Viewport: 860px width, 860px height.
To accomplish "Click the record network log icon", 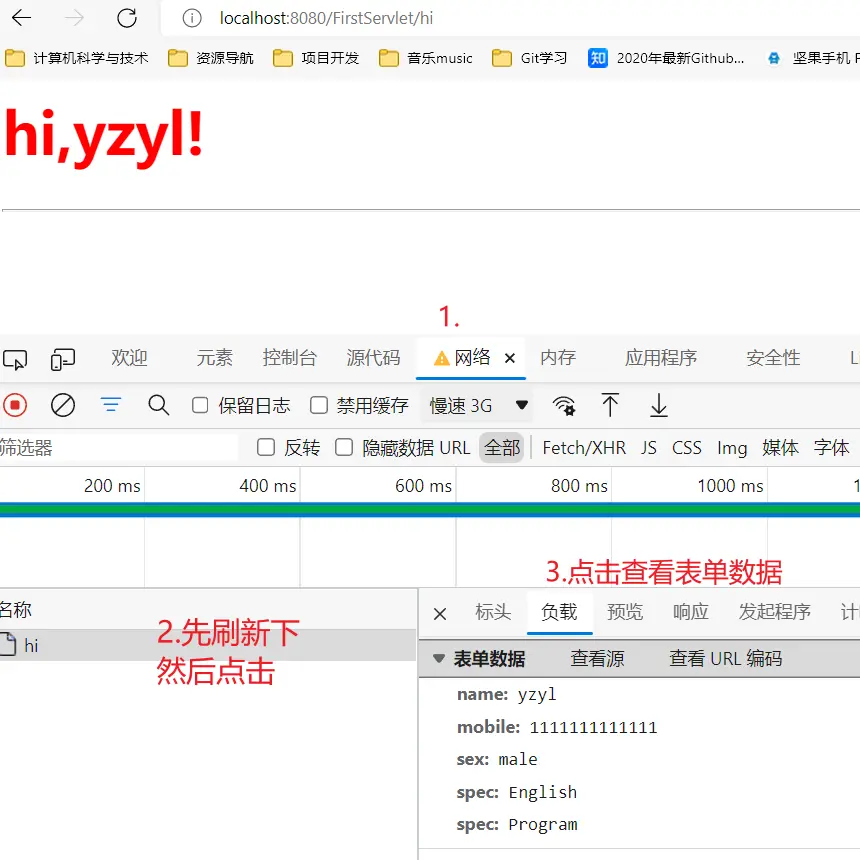I will click(x=14, y=405).
